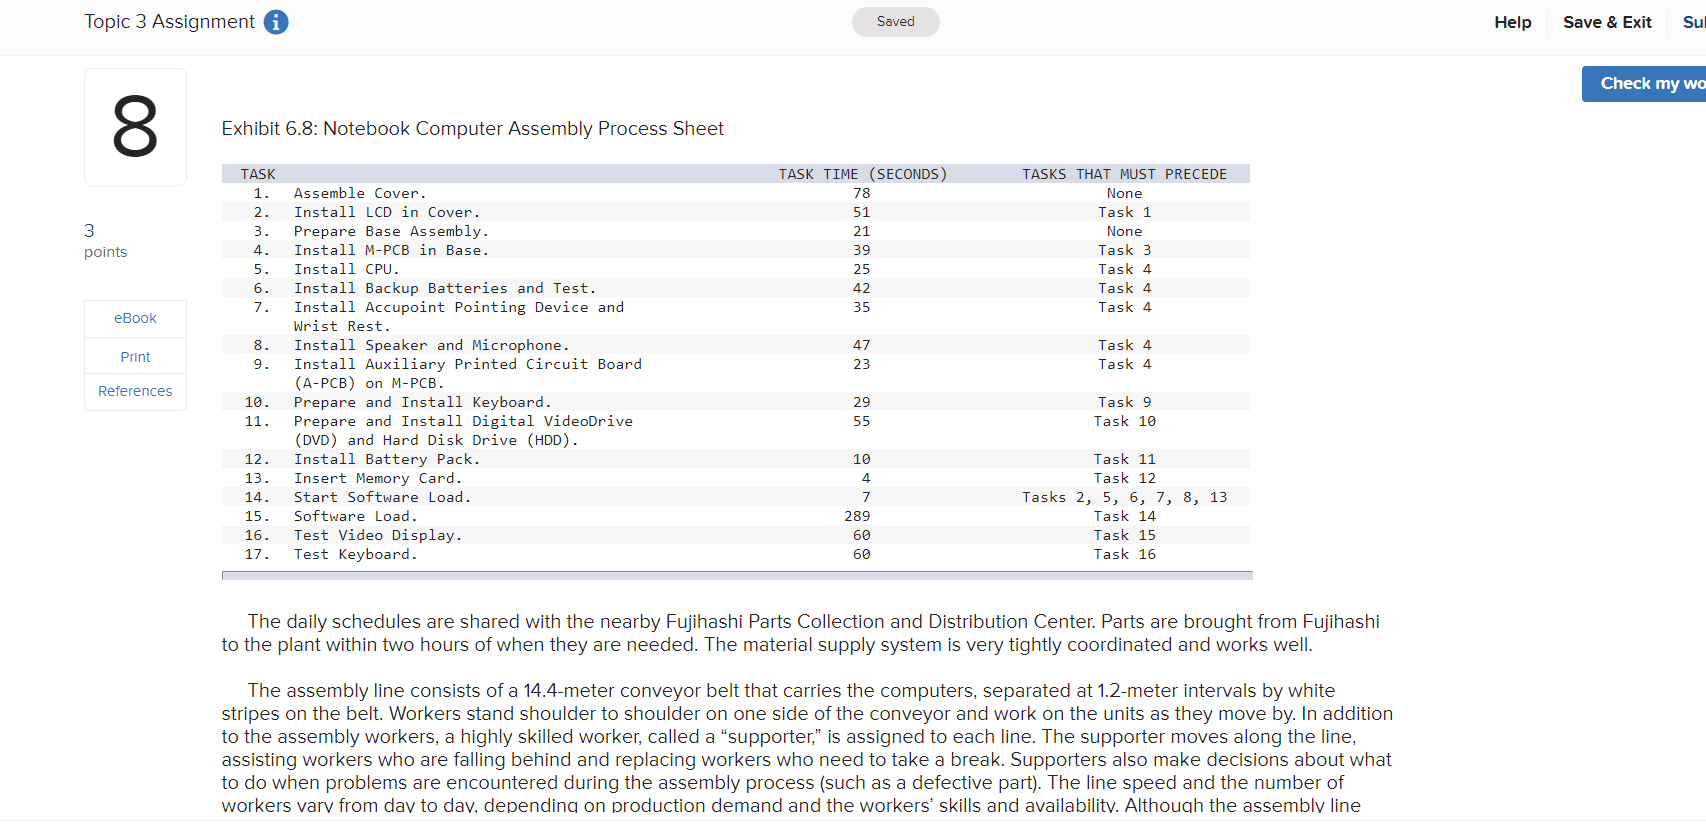Click the Install CPU row
The image size is (1706, 827).
pyautogui.click(x=736, y=269)
